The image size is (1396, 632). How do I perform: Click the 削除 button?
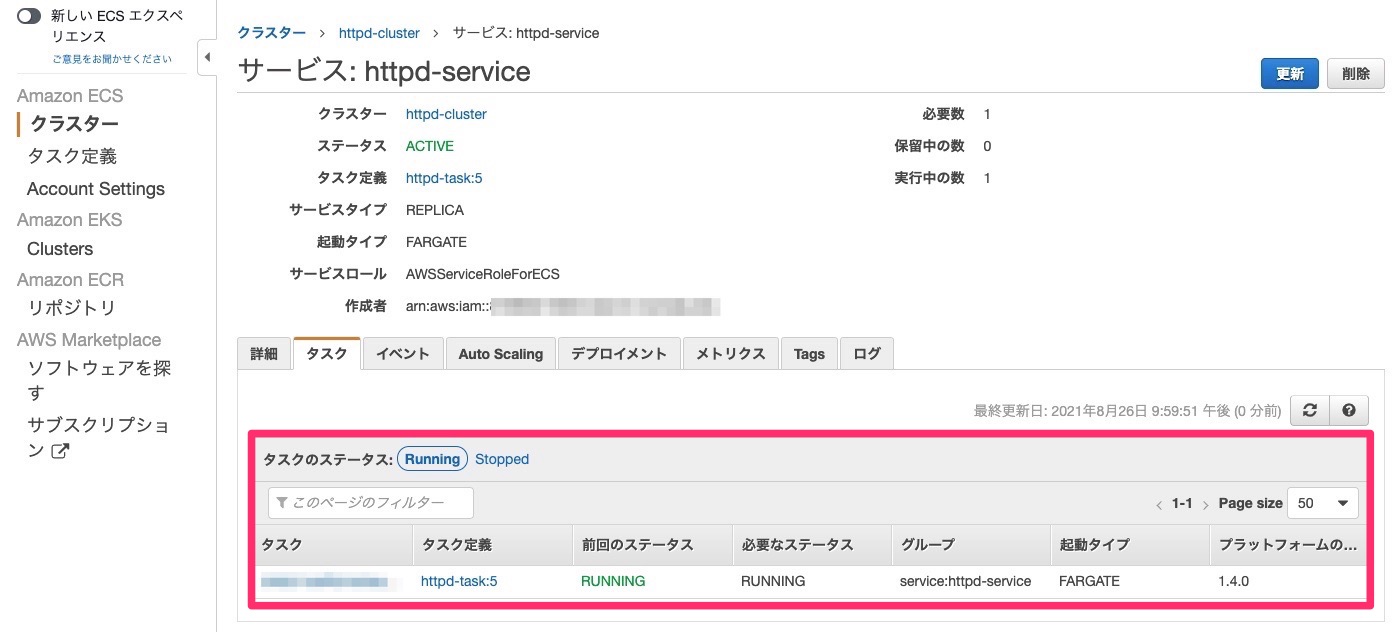tap(1355, 73)
